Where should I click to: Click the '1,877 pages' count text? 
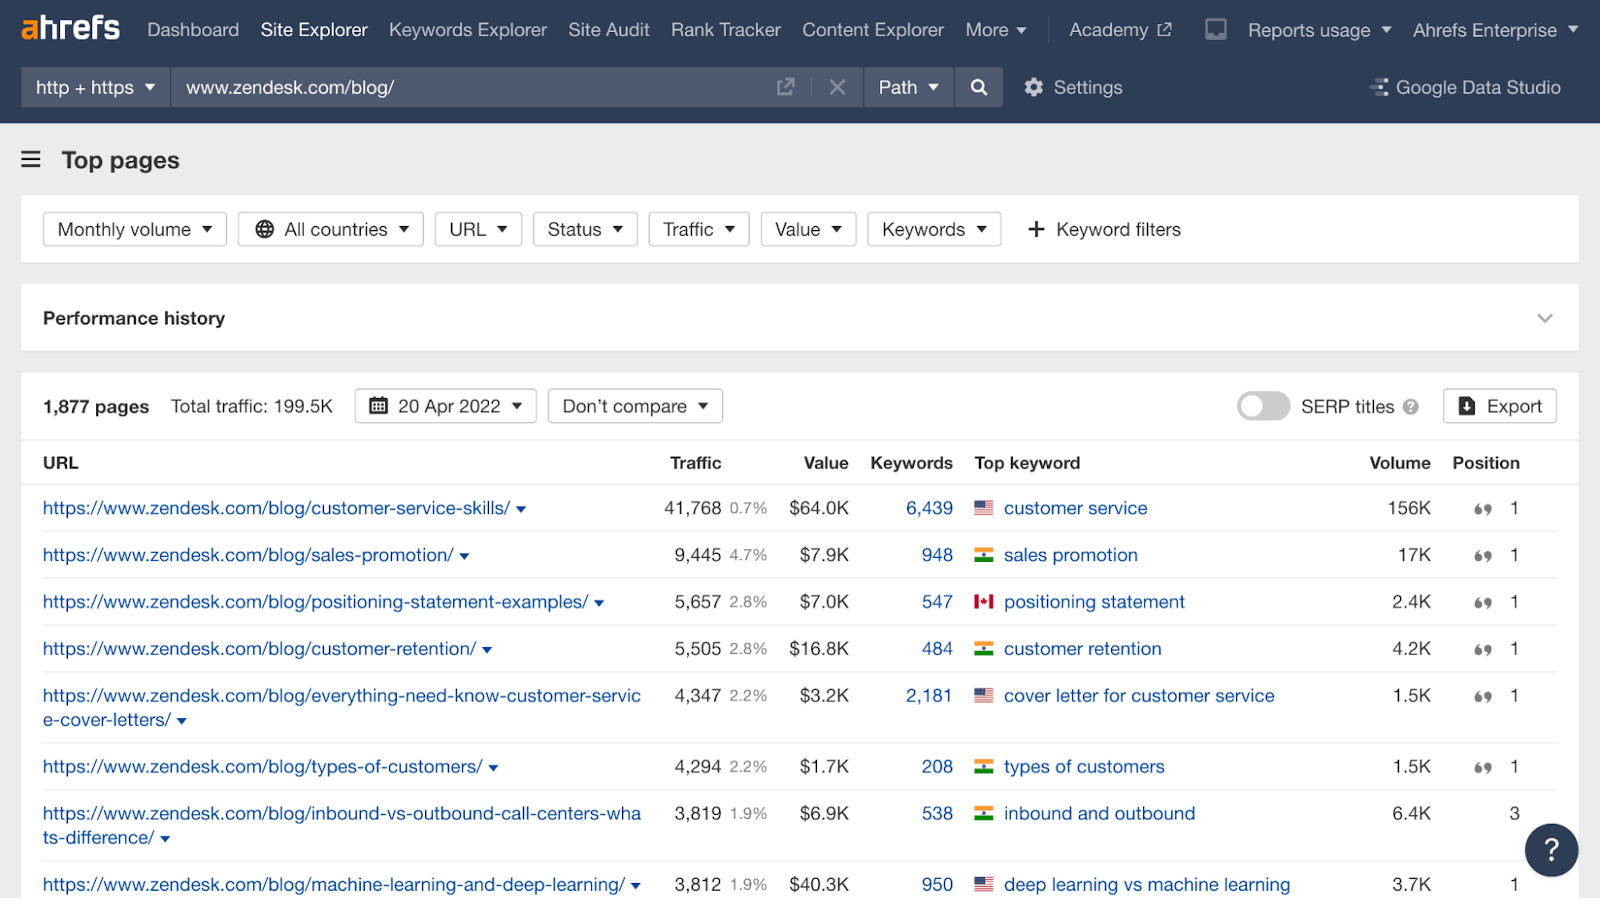point(96,407)
